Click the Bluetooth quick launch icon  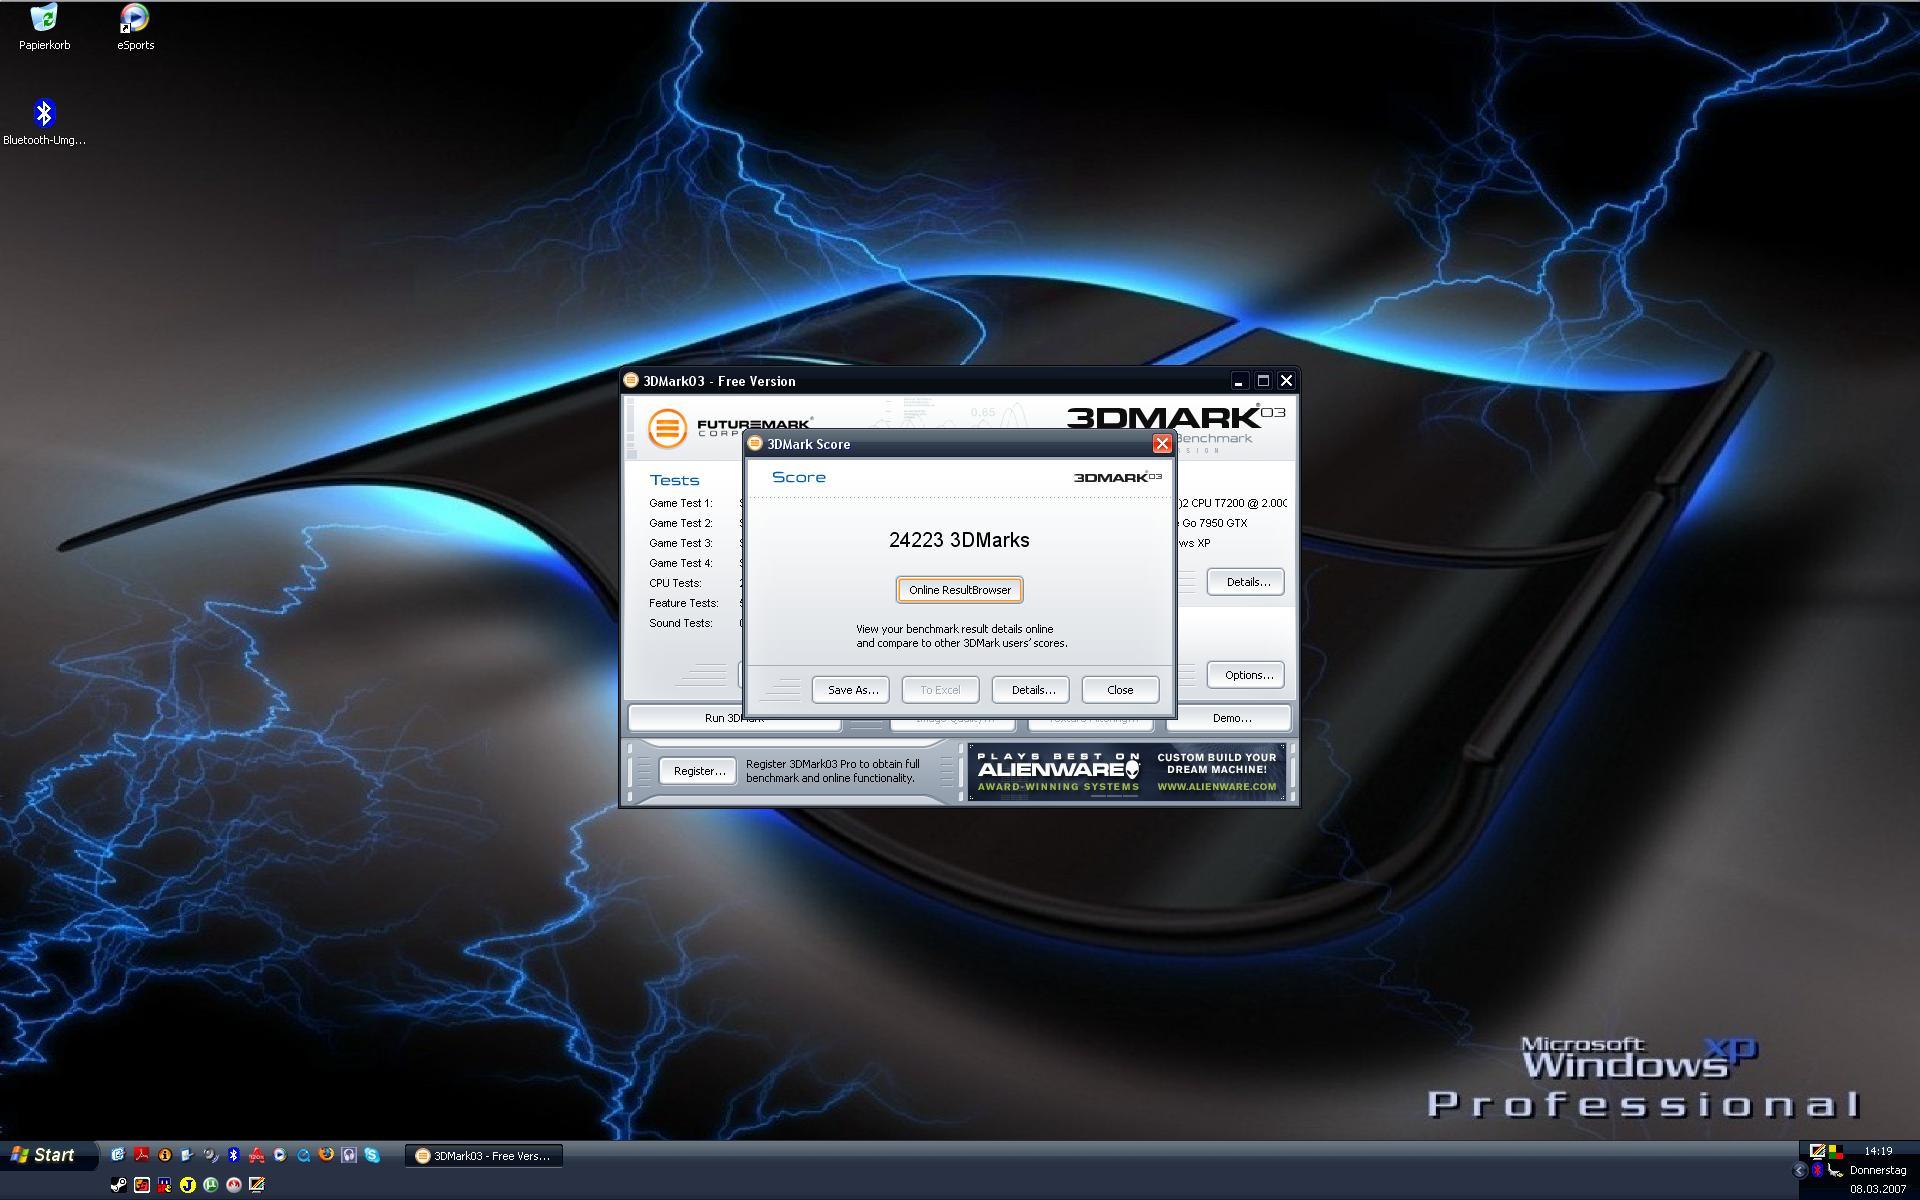[x=233, y=1155]
